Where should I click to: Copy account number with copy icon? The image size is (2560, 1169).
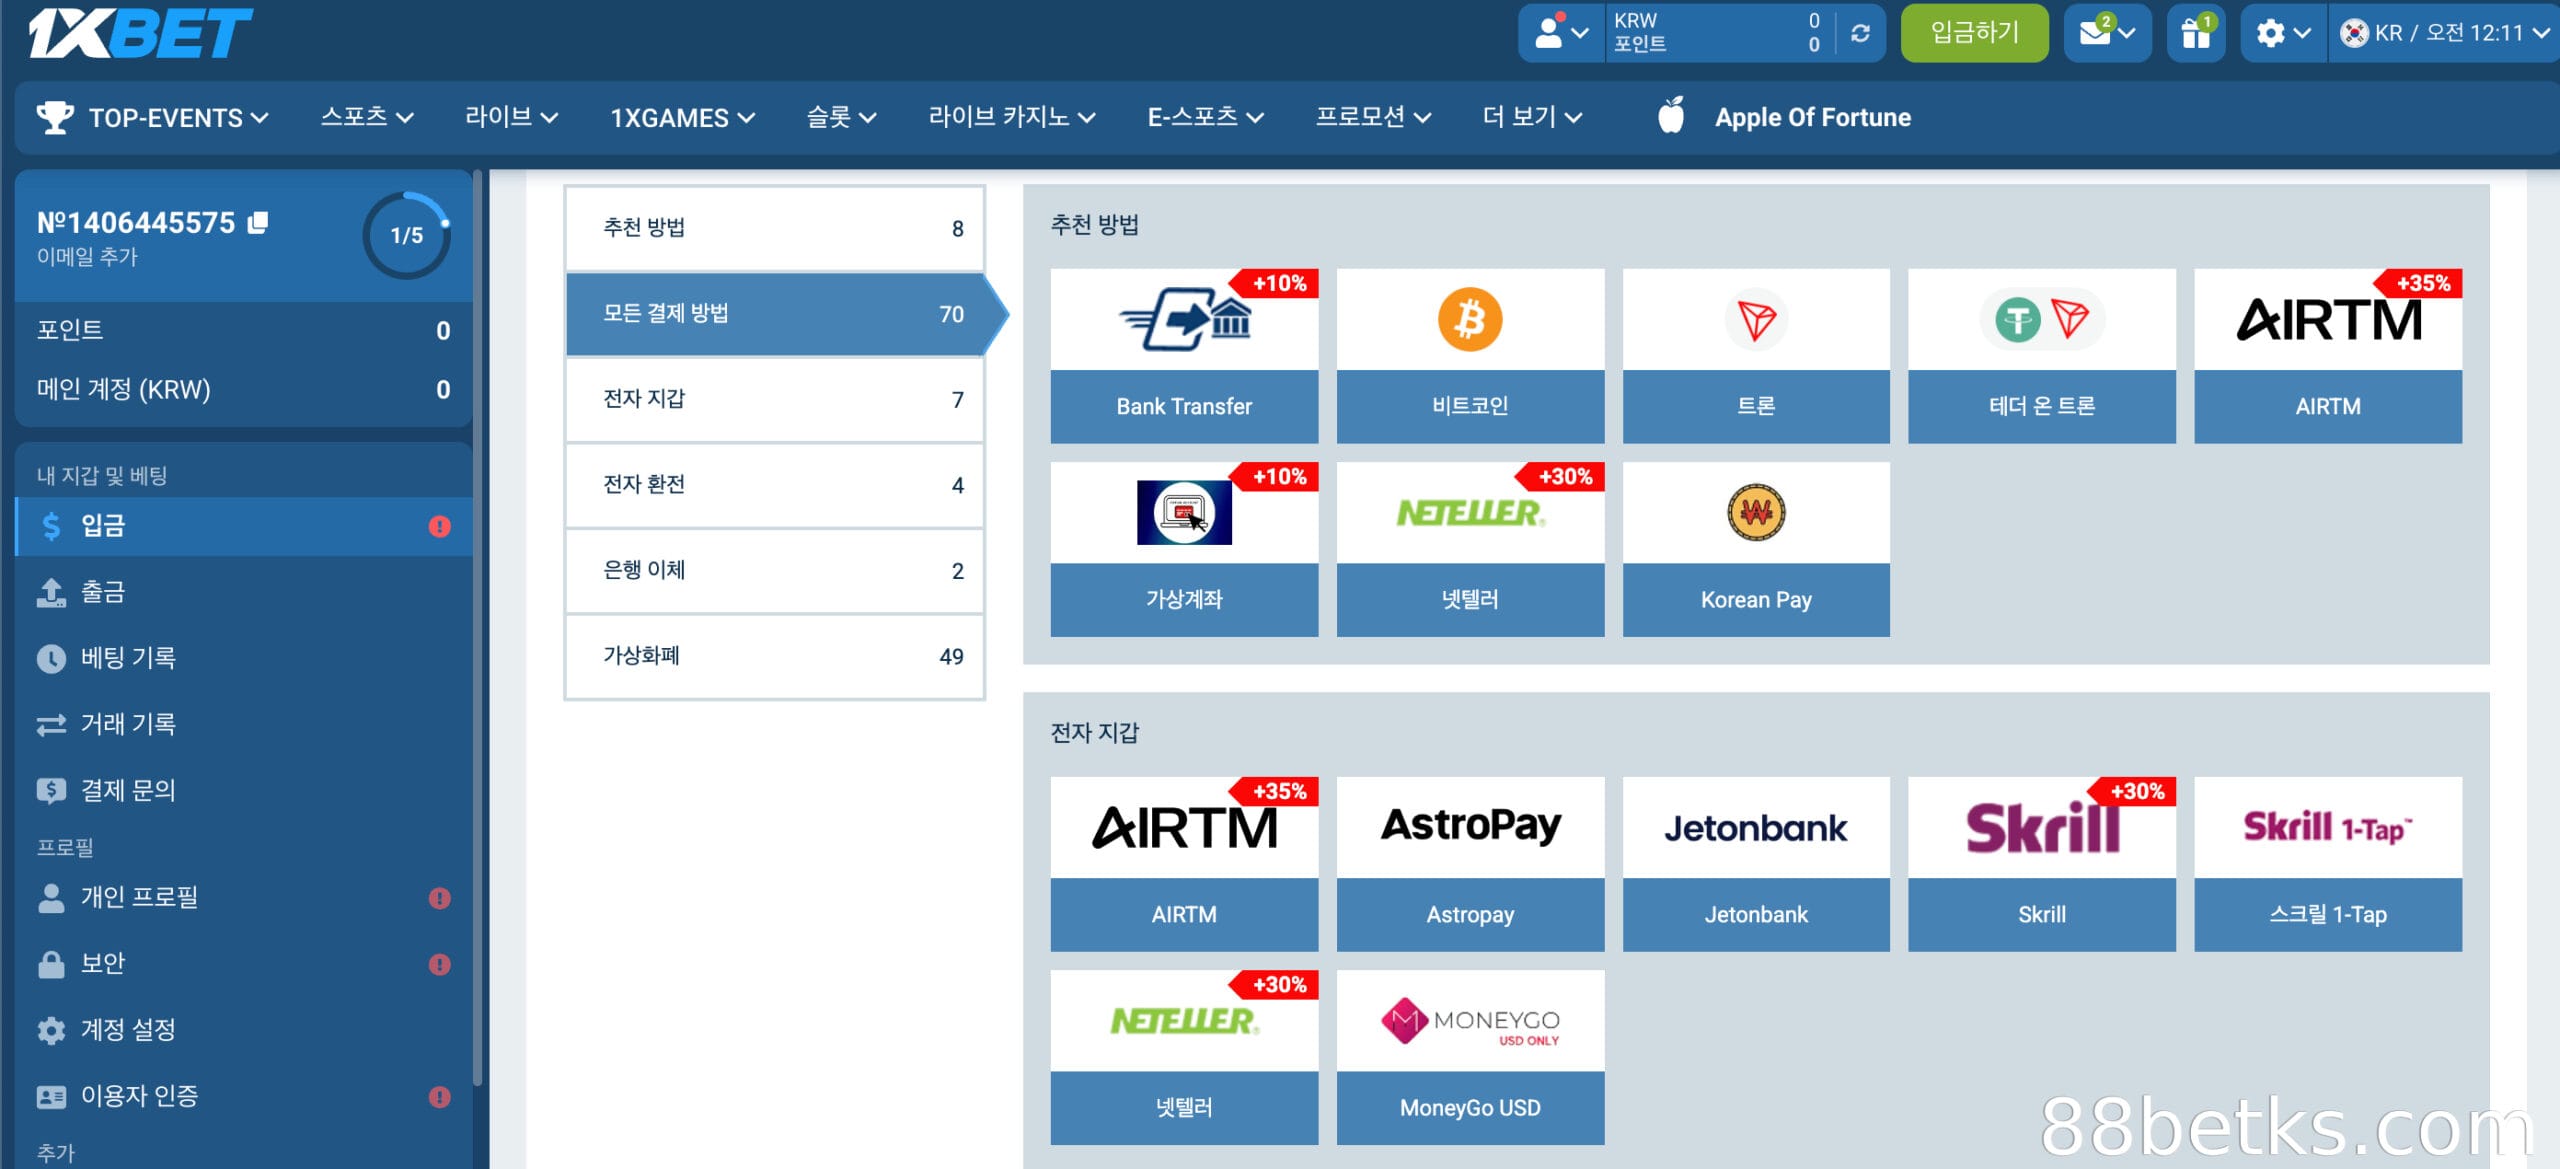pyautogui.click(x=258, y=222)
